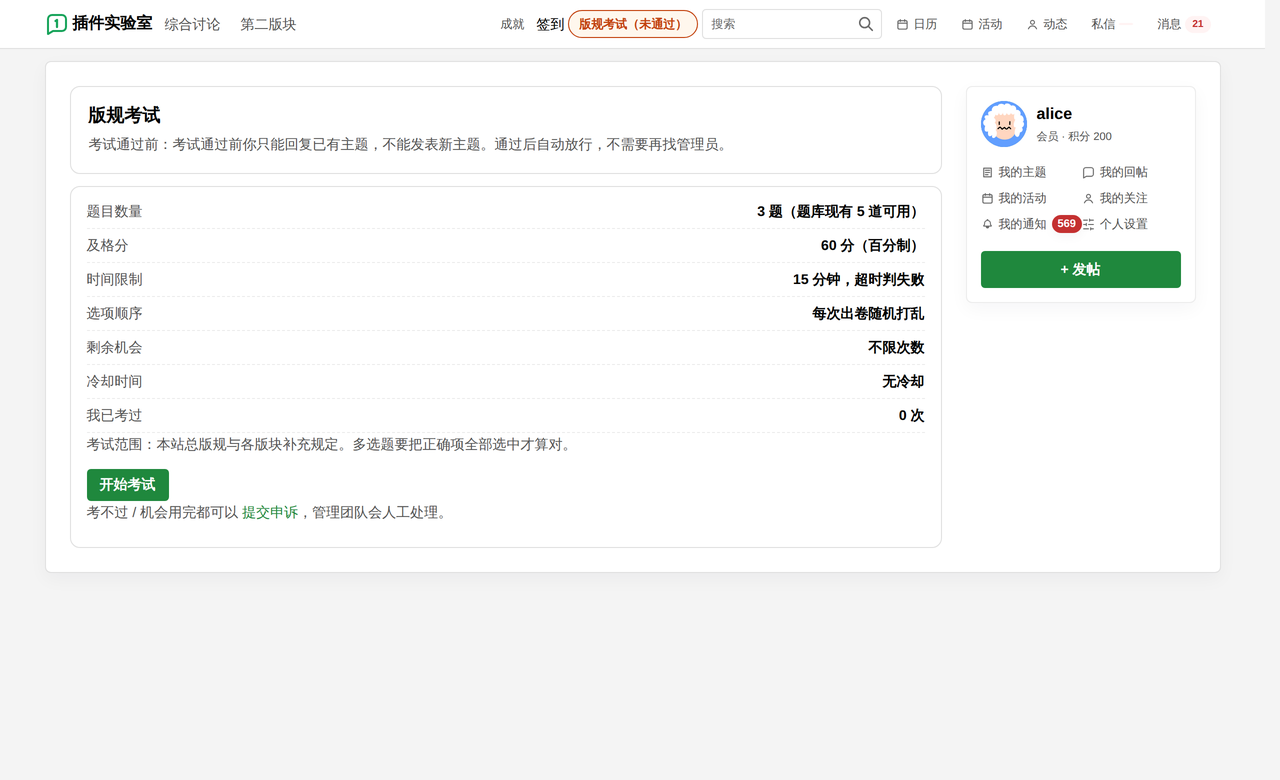Click the 我已考过 row label

115,416
